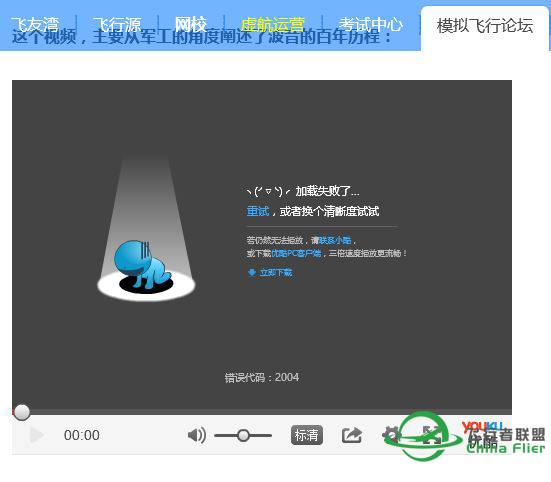Click the 重试 retry link
This screenshot has width=551, height=482.
[258, 211]
